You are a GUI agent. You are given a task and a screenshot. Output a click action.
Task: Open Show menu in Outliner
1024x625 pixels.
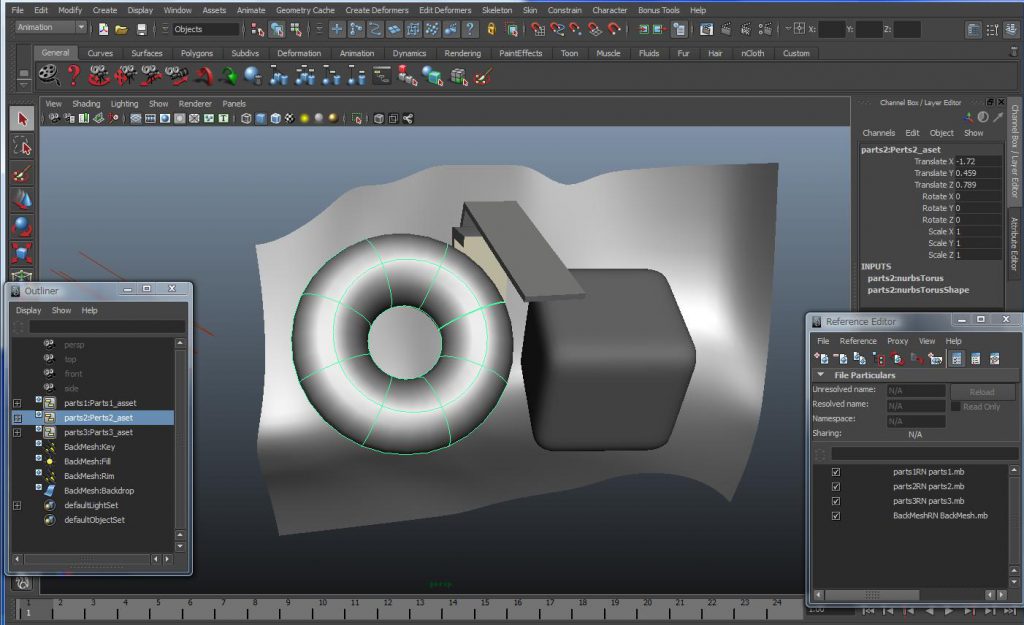pyautogui.click(x=61, y=310)
